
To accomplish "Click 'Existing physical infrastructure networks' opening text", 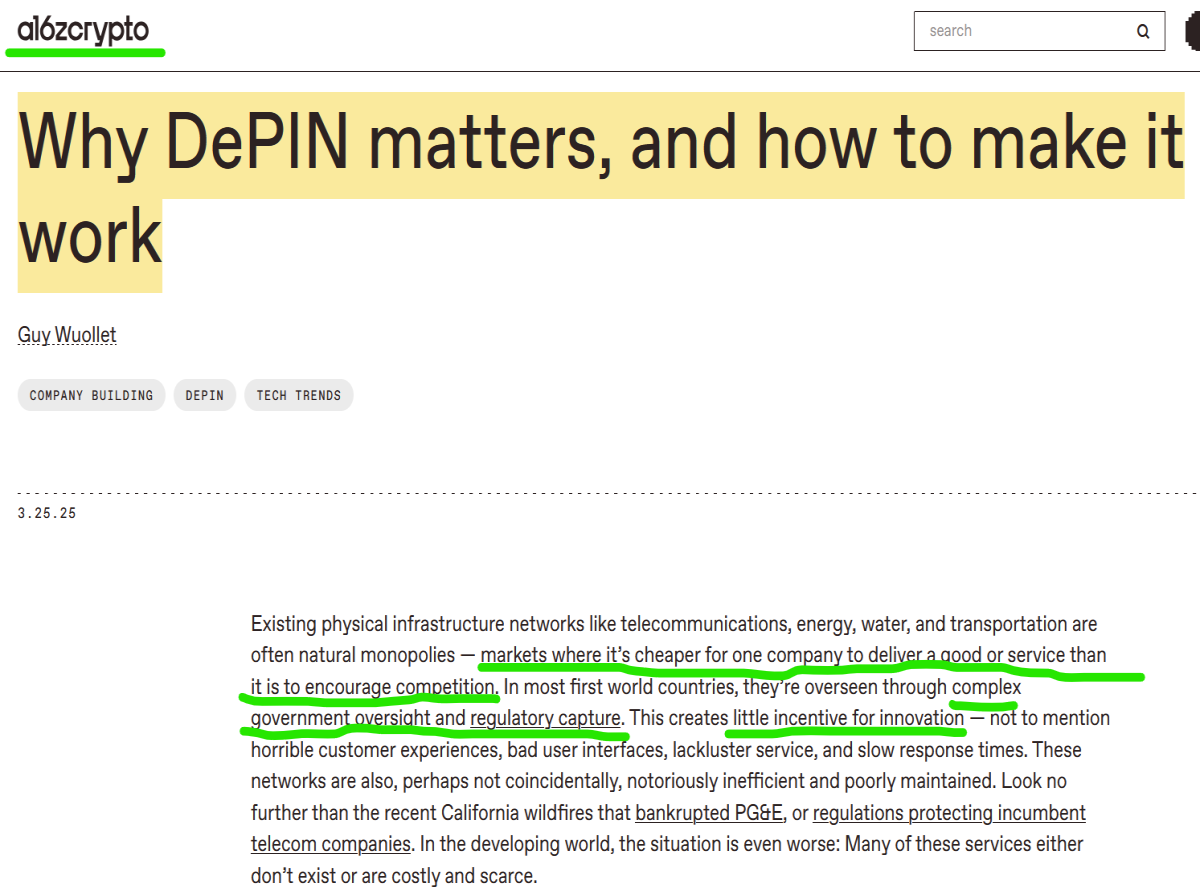I will pos(378,624).
